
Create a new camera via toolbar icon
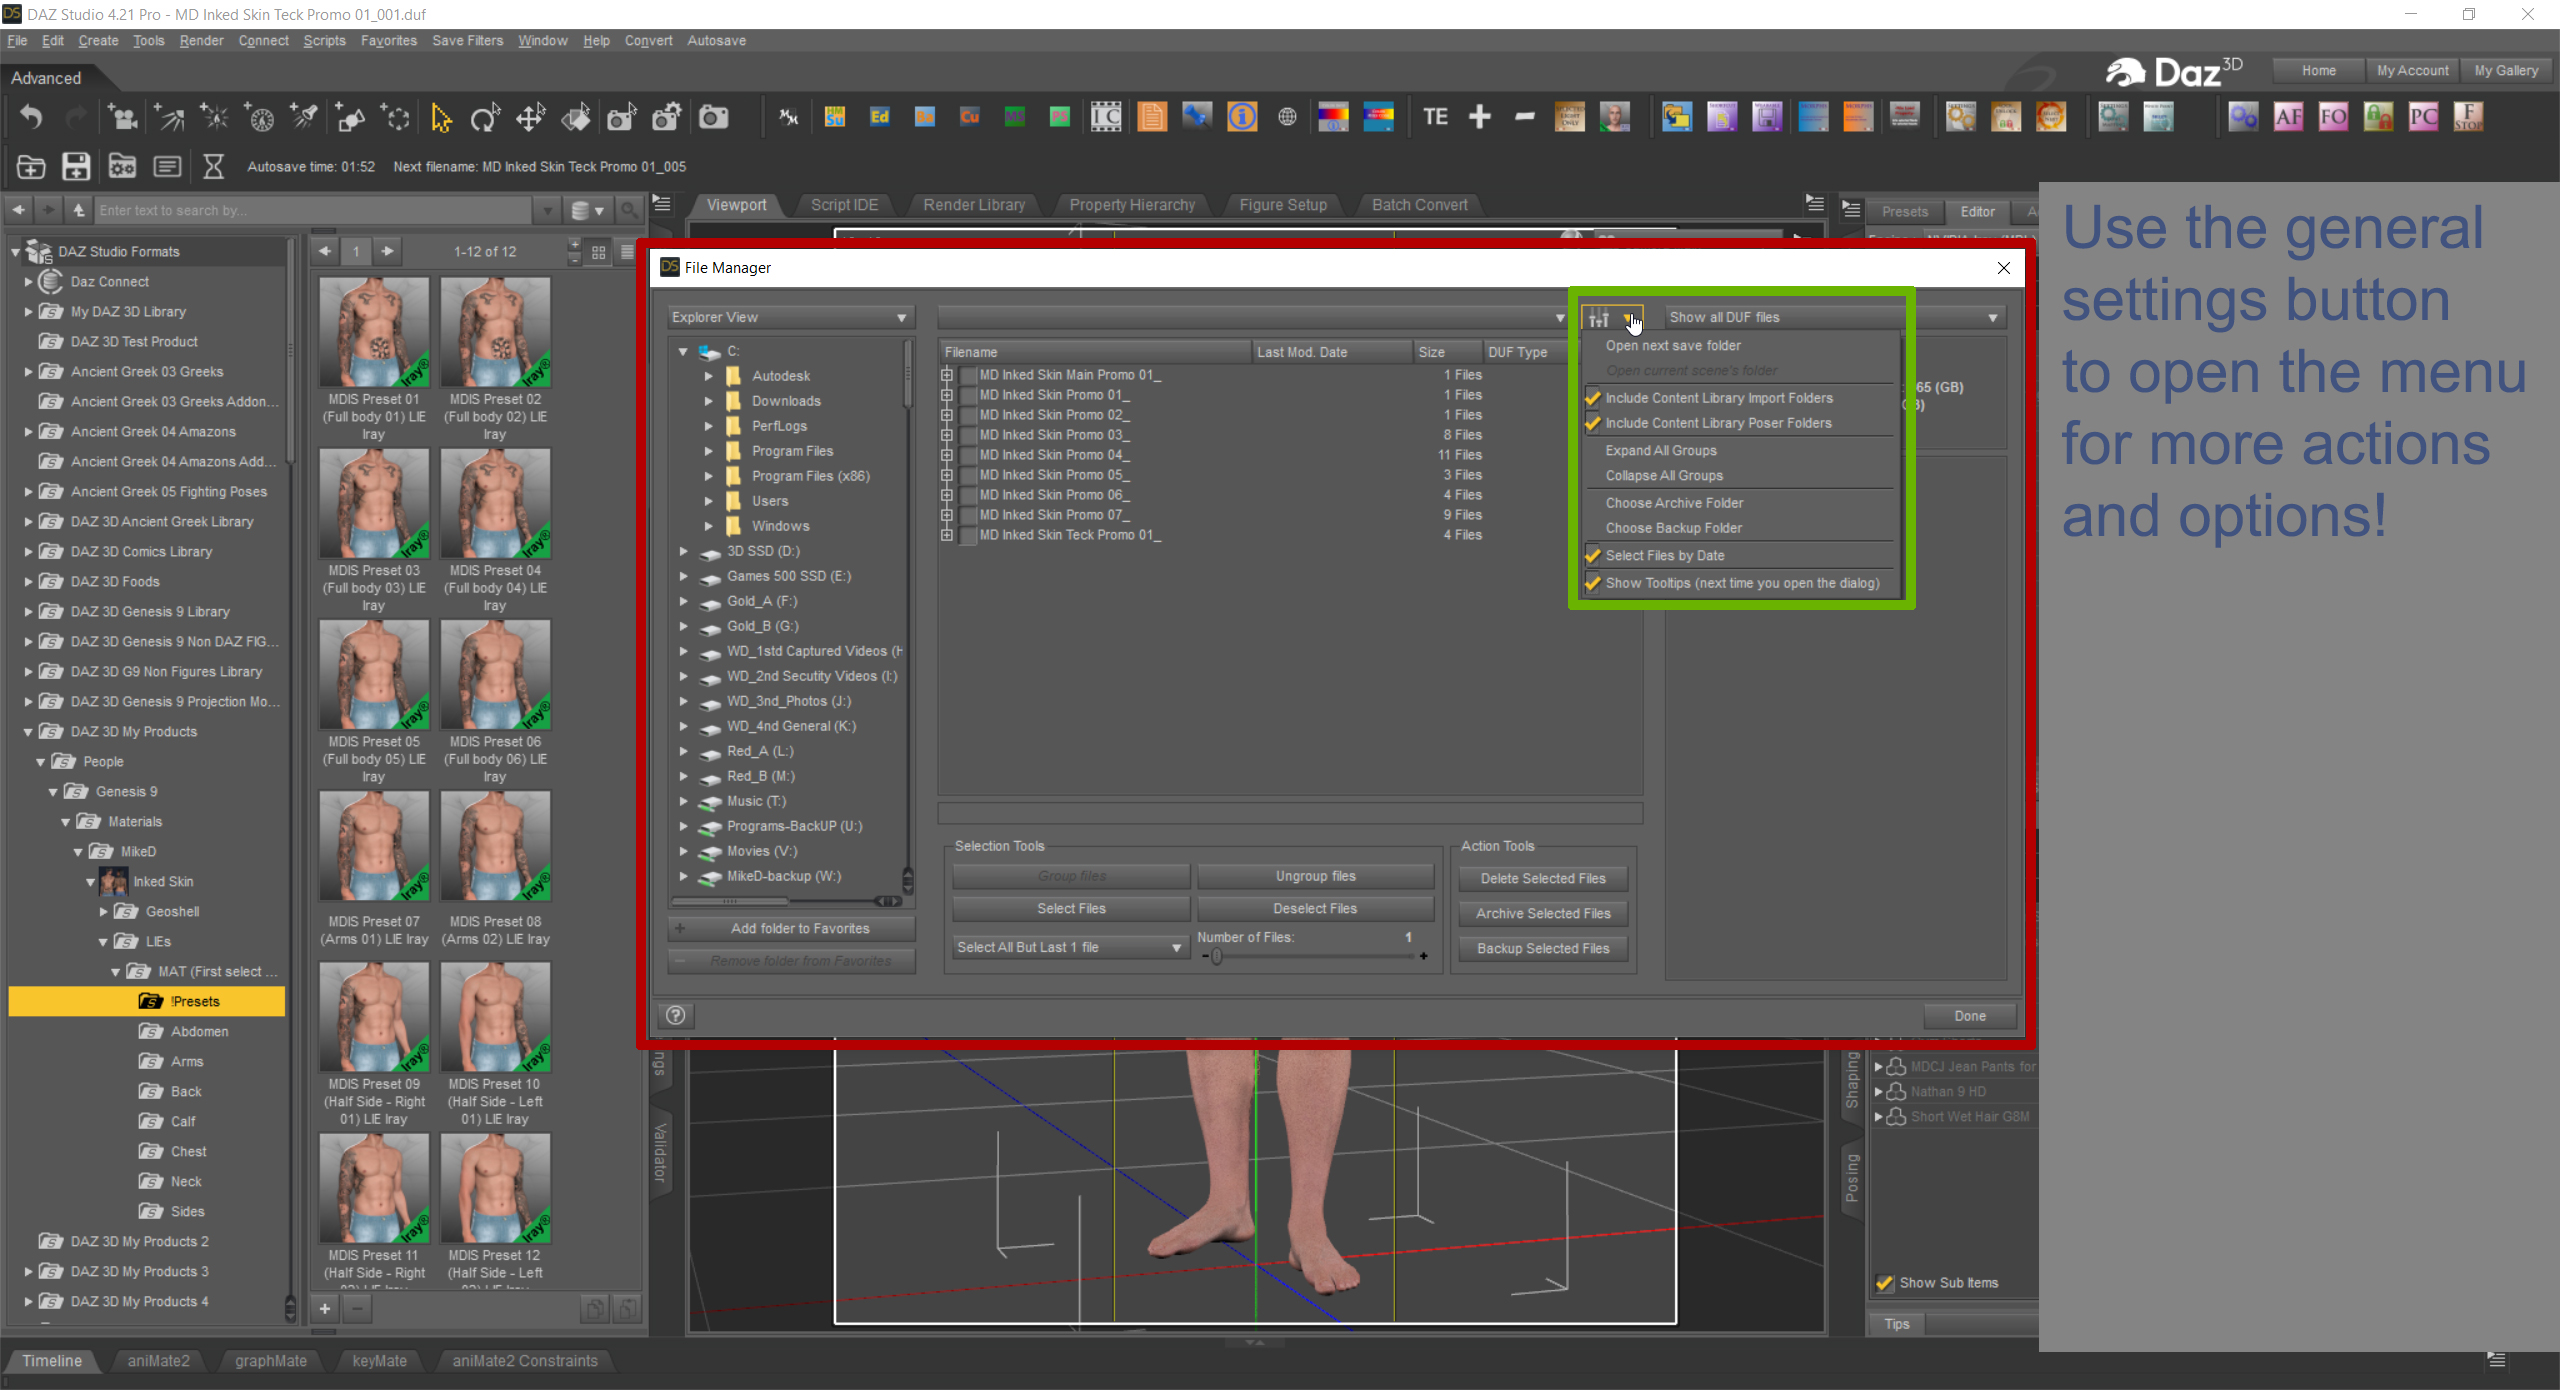tap(124, 118)
